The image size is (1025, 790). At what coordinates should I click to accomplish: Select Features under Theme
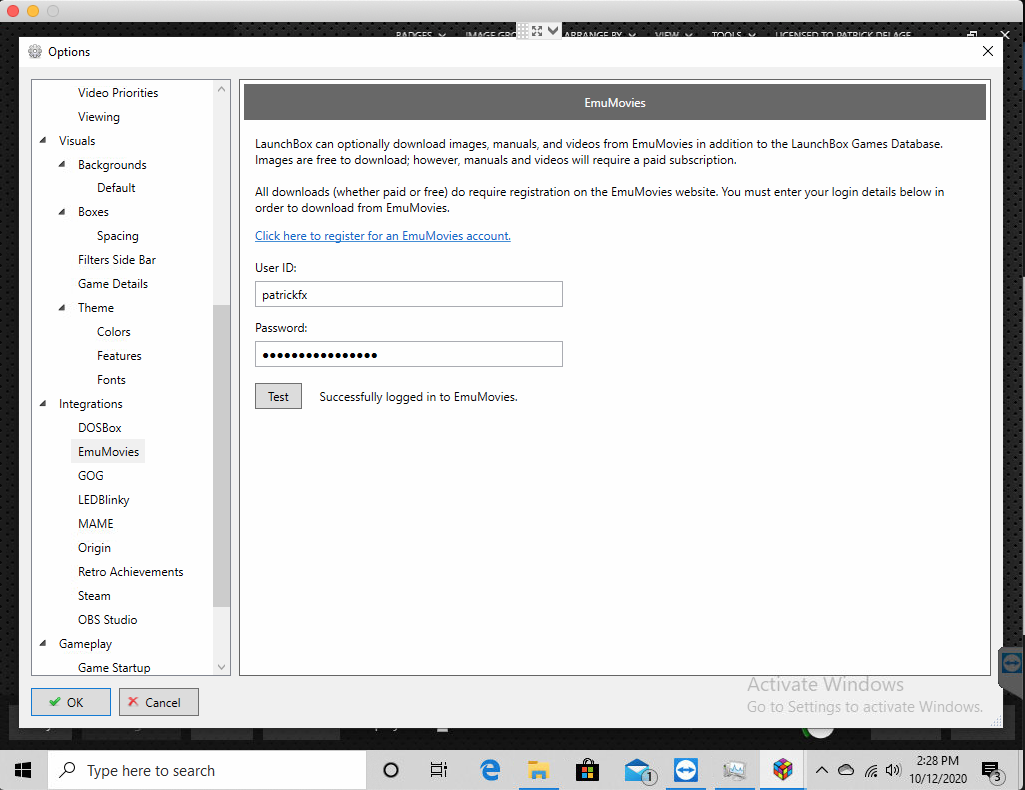[119, 356]
